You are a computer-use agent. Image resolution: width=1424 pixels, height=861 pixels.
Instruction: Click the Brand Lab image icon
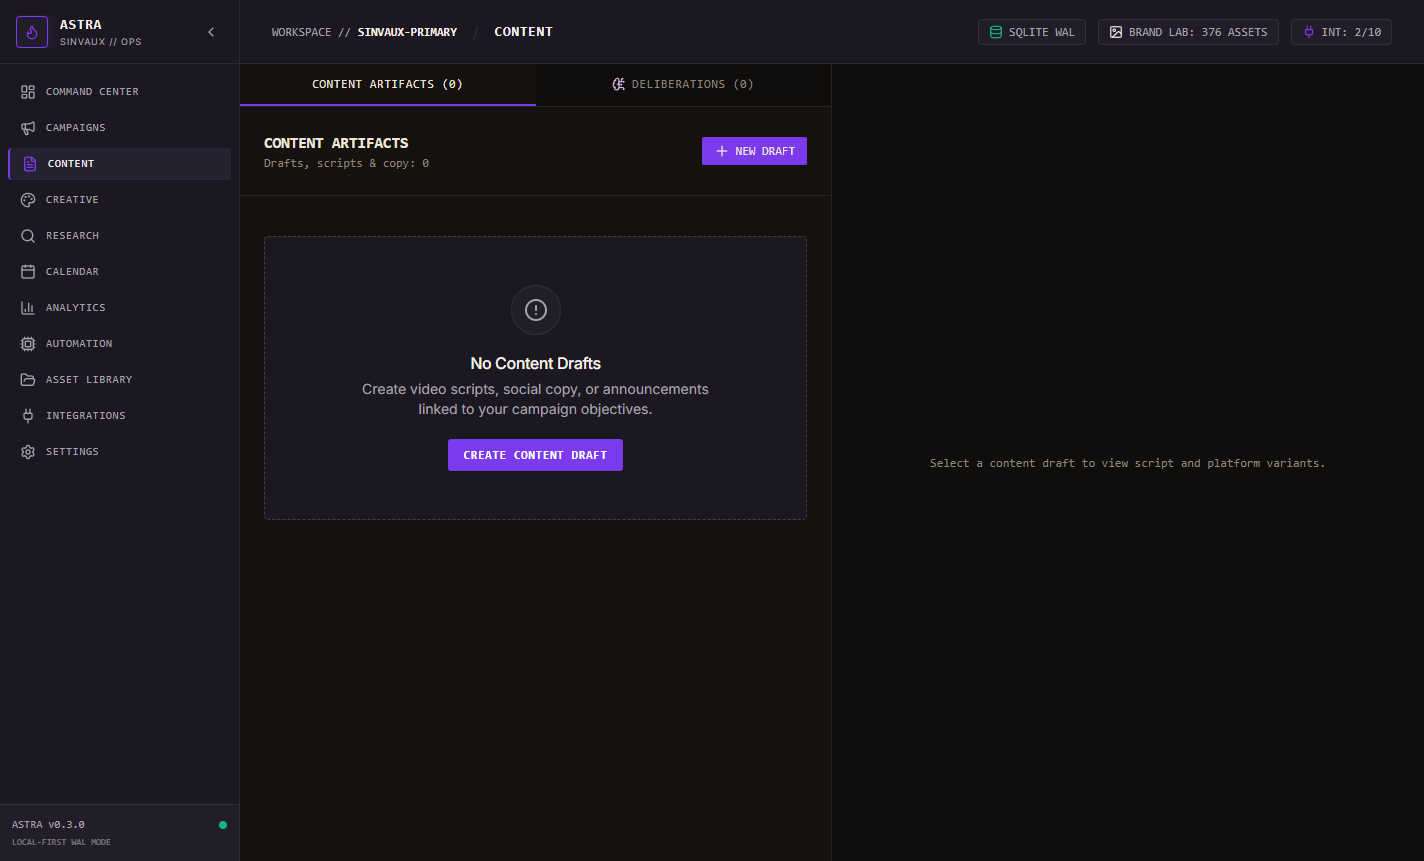1116,32
